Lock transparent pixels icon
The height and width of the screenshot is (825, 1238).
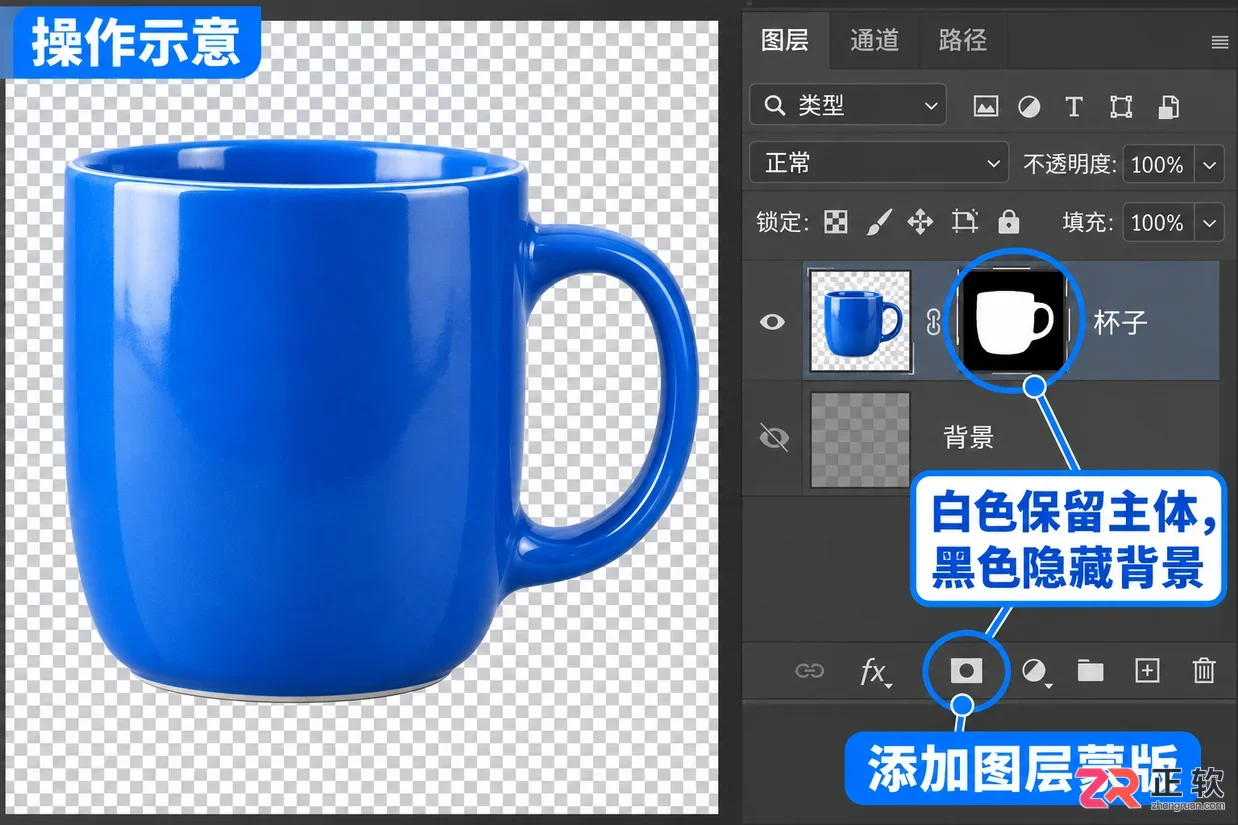pyautogui.click(x=835, y=222)
